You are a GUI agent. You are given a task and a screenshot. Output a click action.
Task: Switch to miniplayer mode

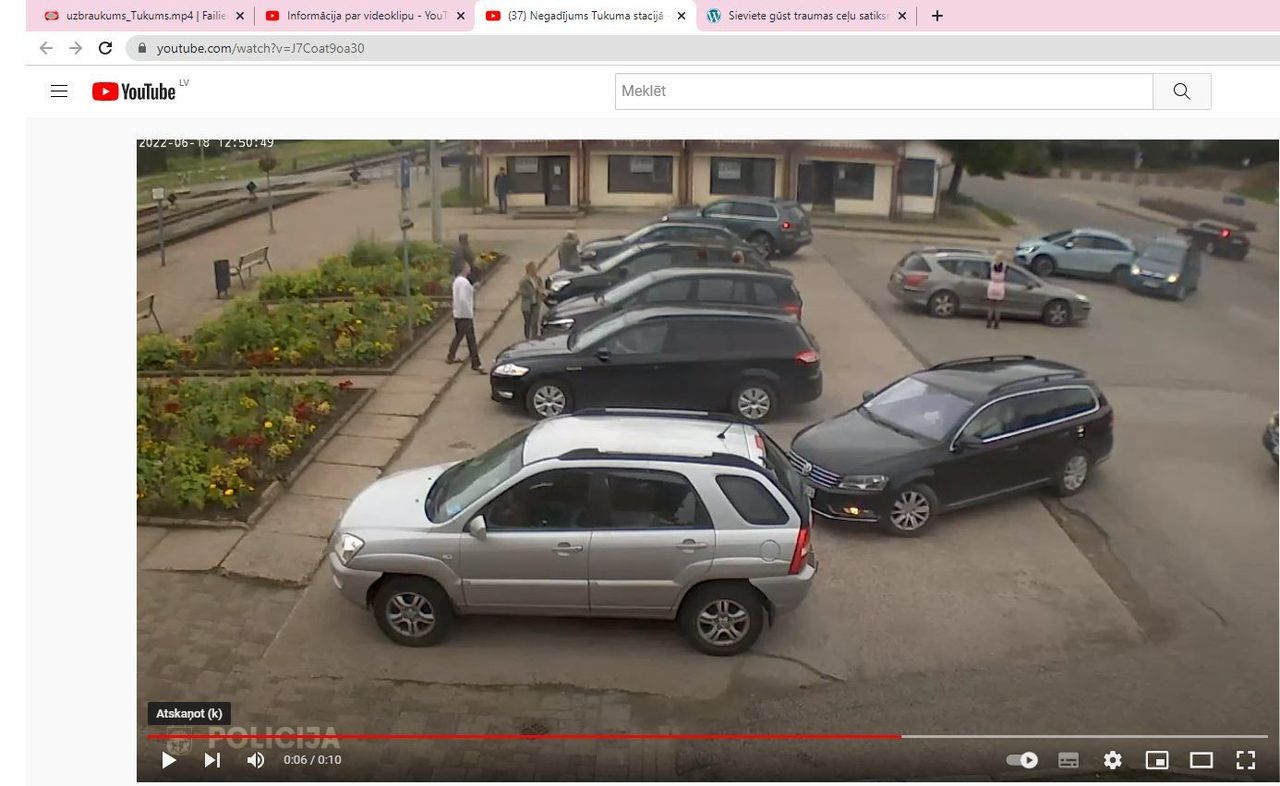pyautogui.click(x=1157, y=760)
